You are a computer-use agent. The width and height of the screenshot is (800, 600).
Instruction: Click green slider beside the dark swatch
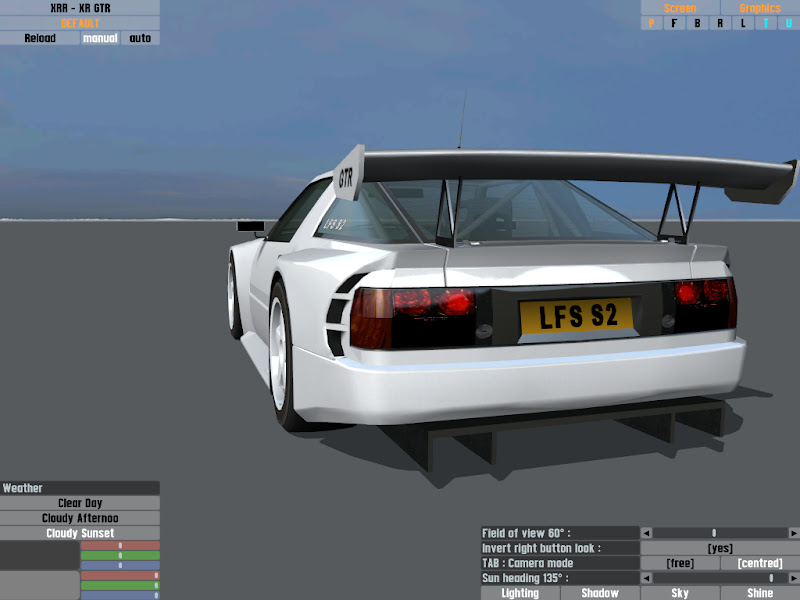120,556
